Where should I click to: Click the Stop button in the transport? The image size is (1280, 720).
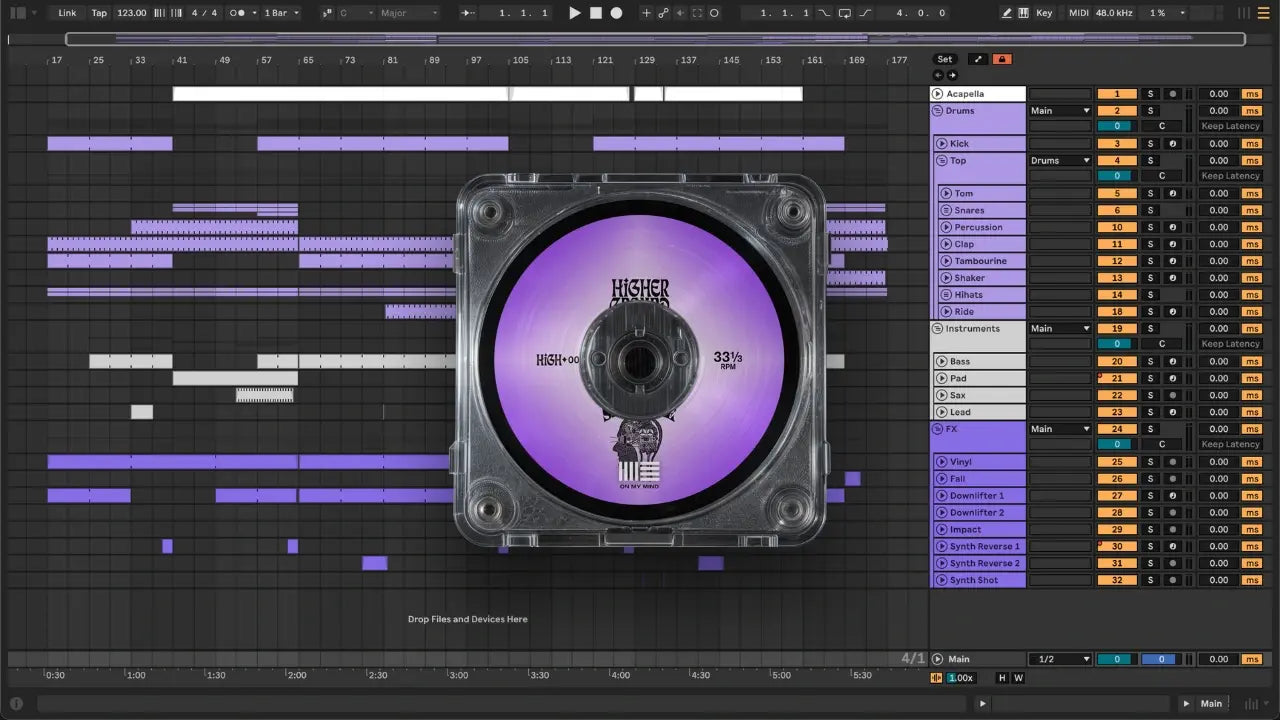pos(595,13)
